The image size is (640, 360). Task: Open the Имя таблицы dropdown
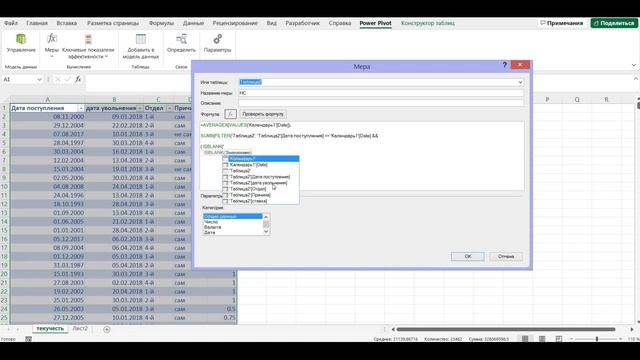pos(520,82)
